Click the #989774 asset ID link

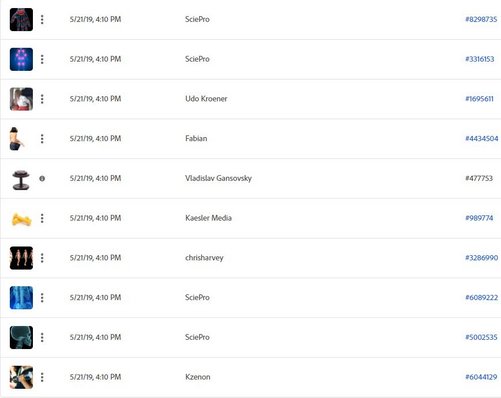[x=479, y=218]
